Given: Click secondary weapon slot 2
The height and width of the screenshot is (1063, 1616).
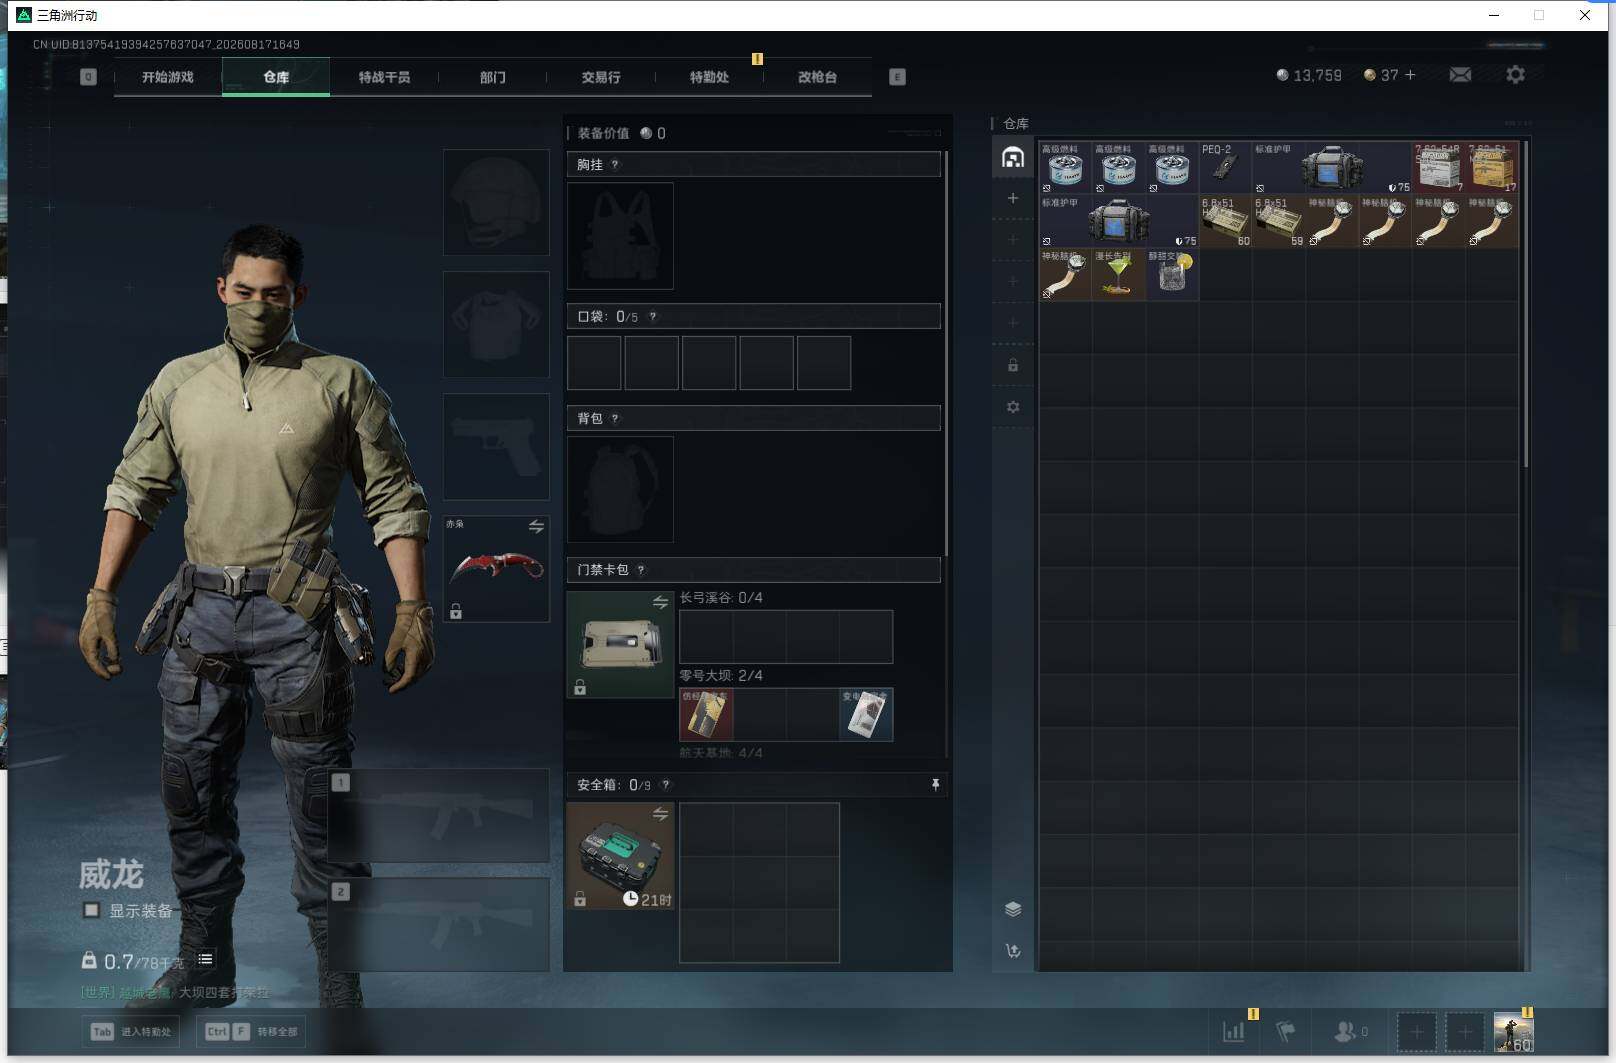Looking at the screenshot, I should 438,924.
